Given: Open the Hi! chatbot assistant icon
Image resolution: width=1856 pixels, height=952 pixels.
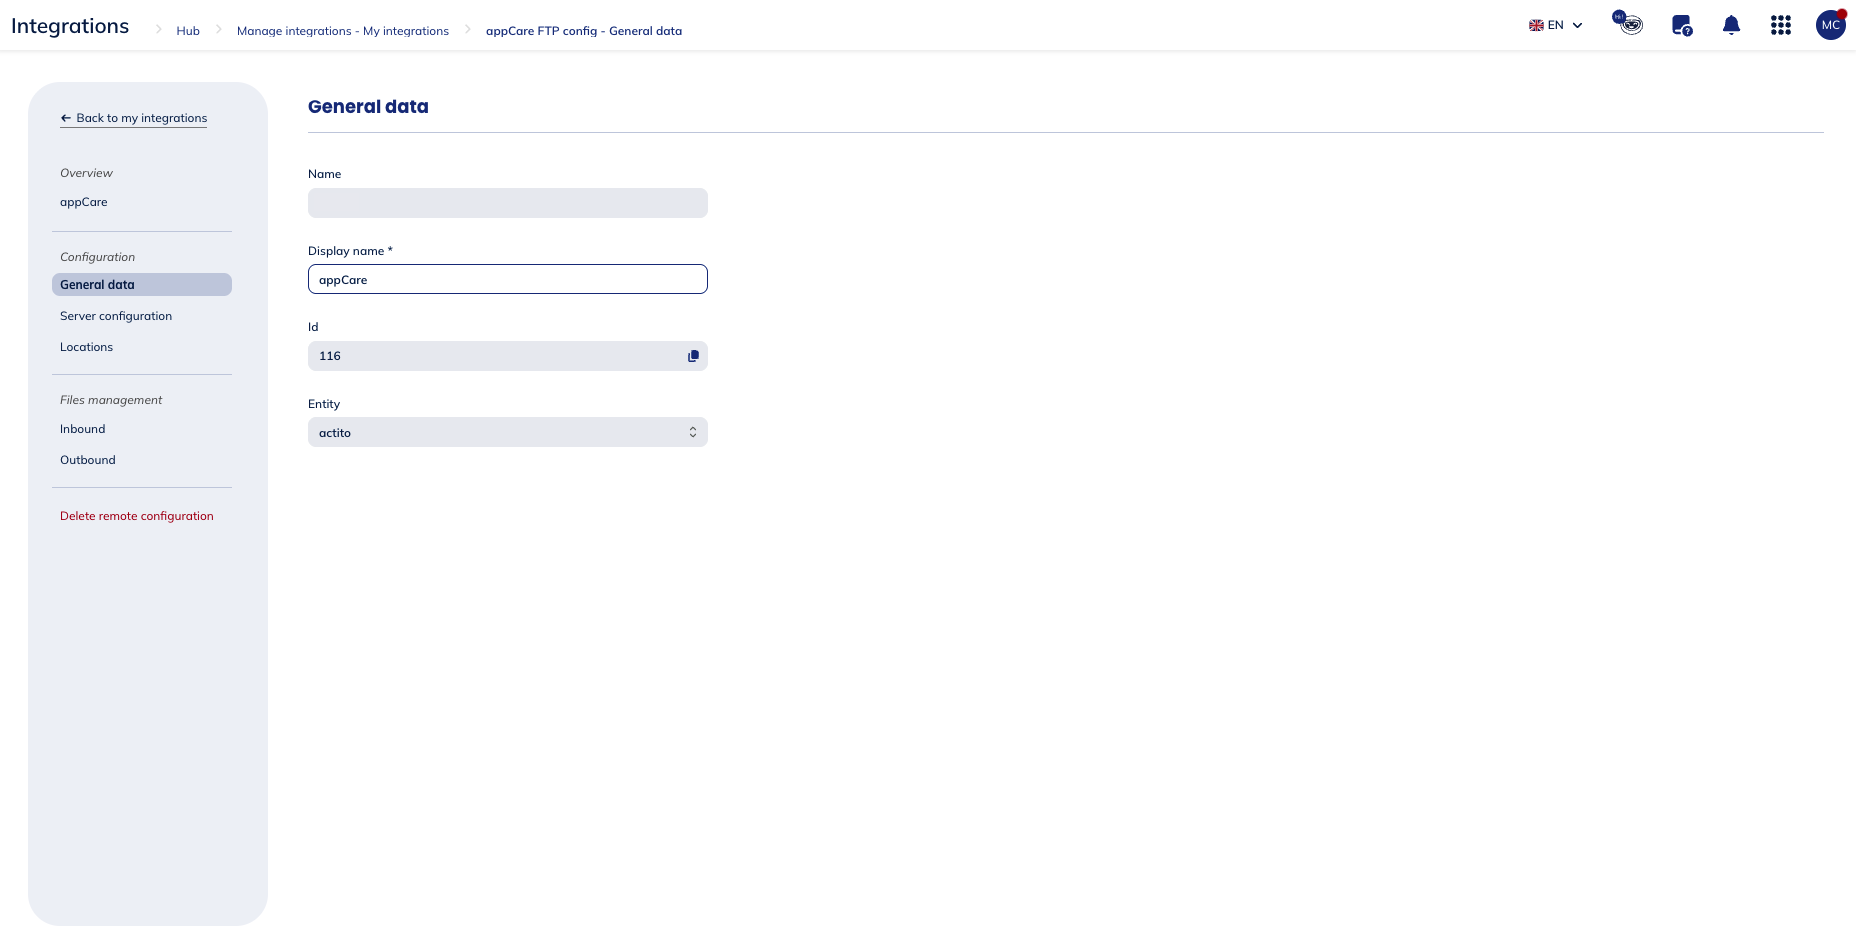Looking at the screenshot, I should point(1629,24).
